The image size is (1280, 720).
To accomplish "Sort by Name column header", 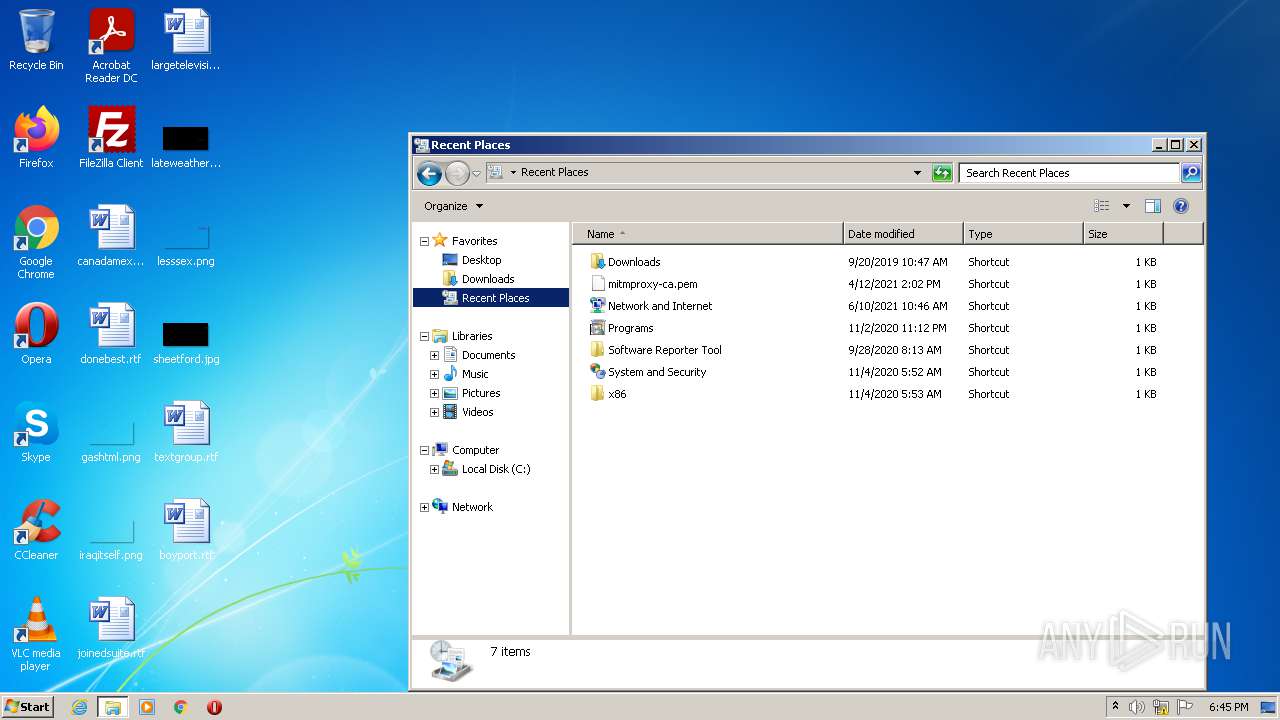I will 708,234.
